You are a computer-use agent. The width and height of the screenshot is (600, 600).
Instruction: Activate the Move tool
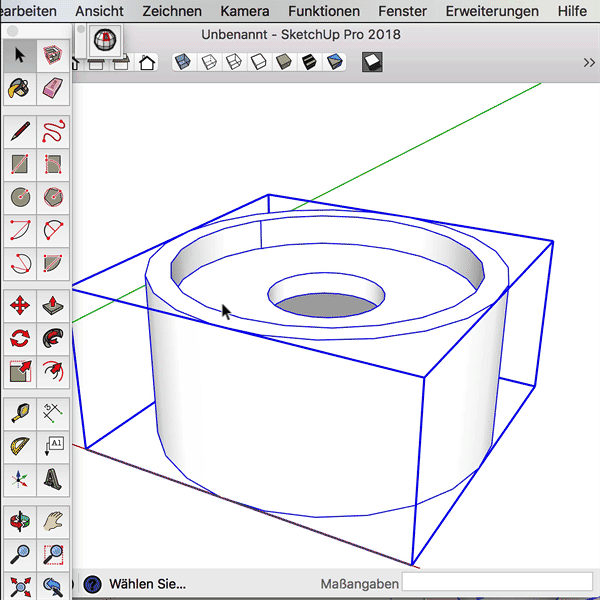tap(19, 305)
